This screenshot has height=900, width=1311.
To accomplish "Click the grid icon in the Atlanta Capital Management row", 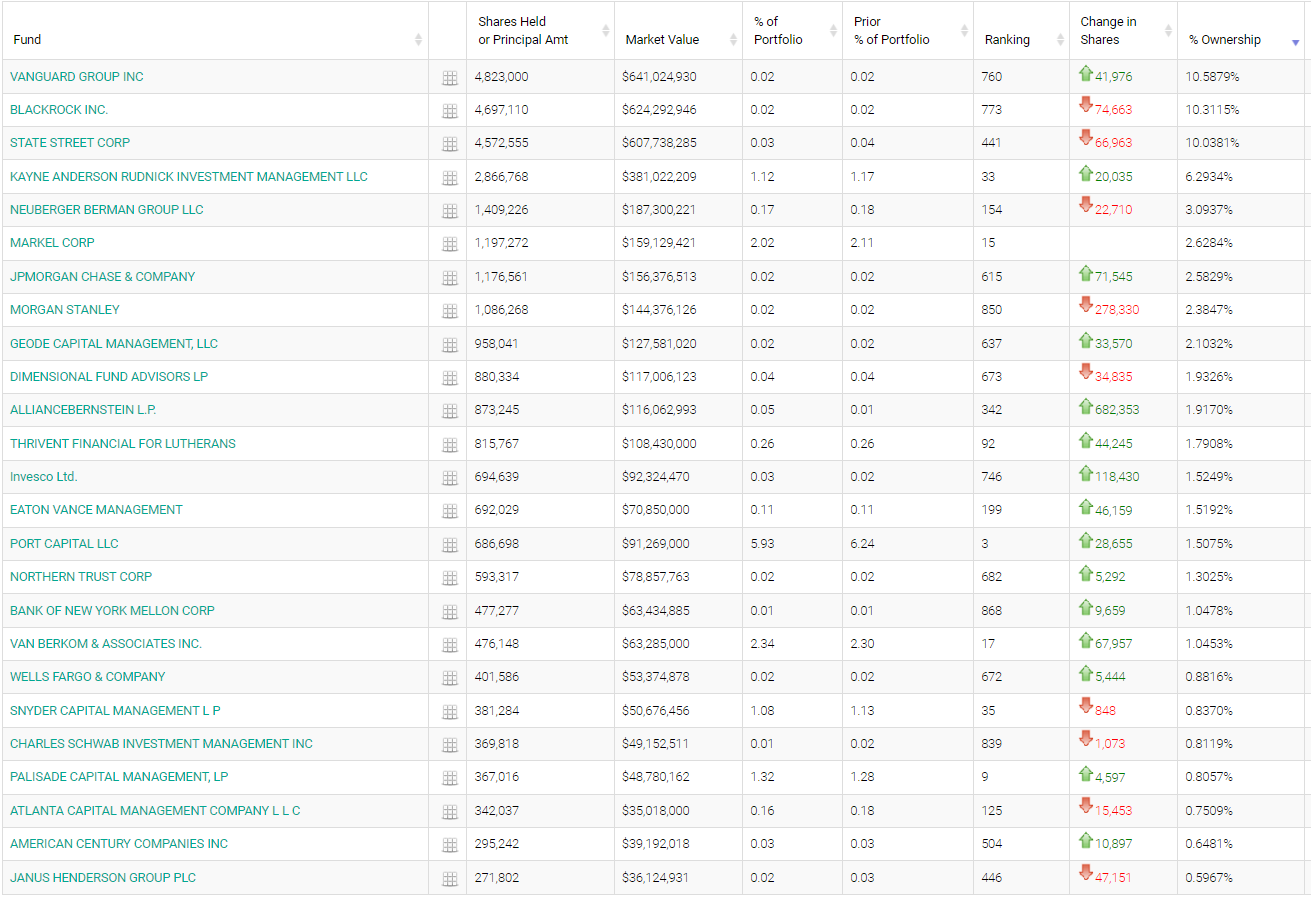I will pos(450,812).
